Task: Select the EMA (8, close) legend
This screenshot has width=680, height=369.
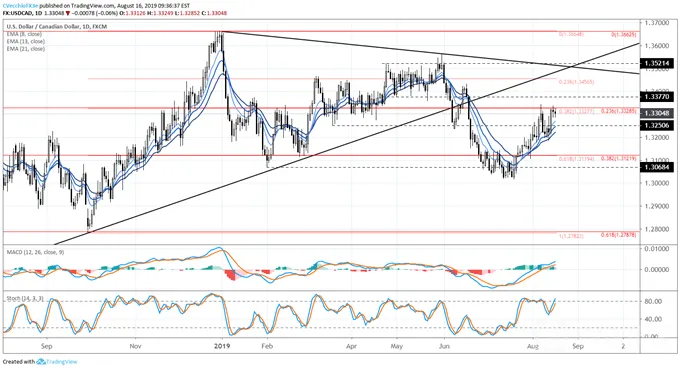Action: point(24,34)
